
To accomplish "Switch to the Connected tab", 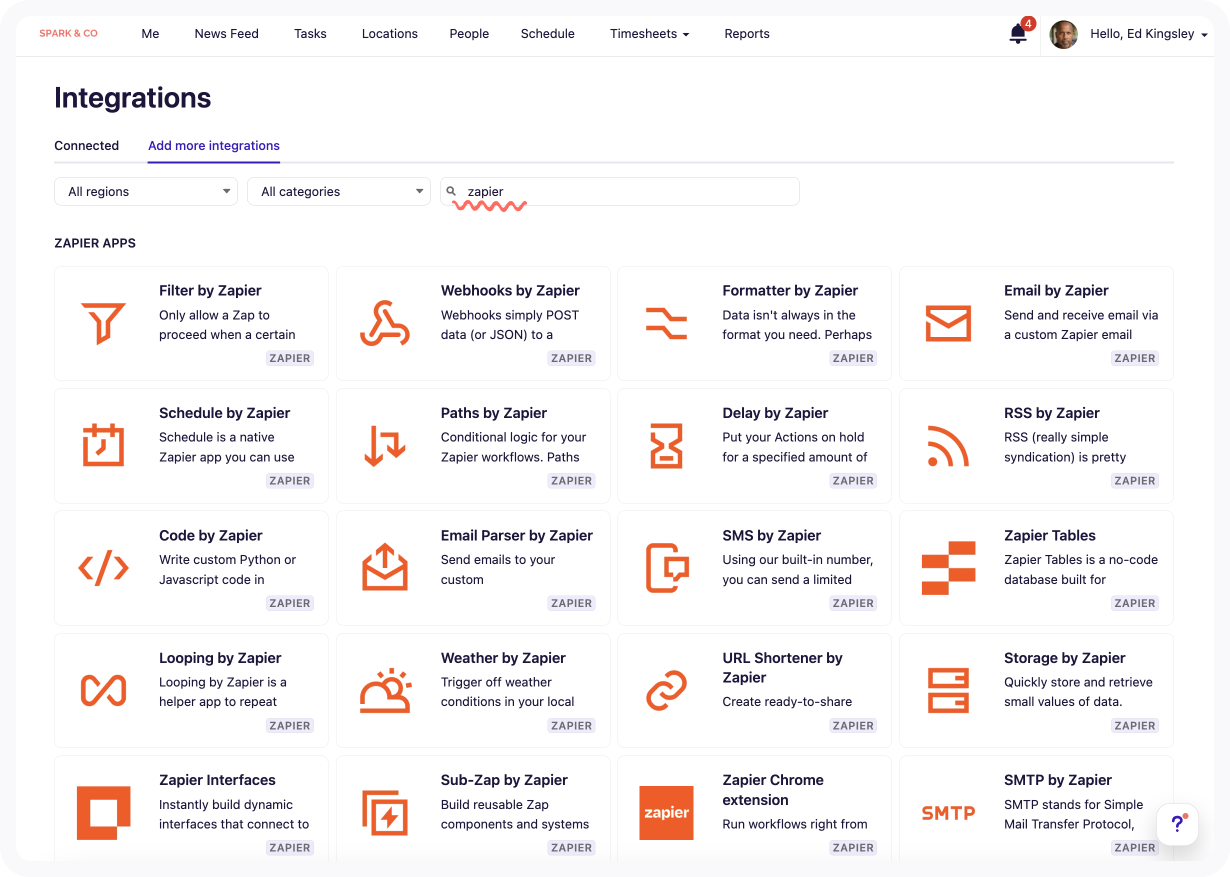I will tap(86, 146).
